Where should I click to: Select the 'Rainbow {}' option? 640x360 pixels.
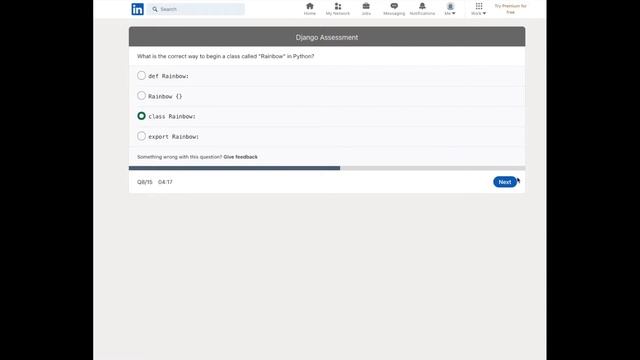pyautogui.click(x=141, y=96)
